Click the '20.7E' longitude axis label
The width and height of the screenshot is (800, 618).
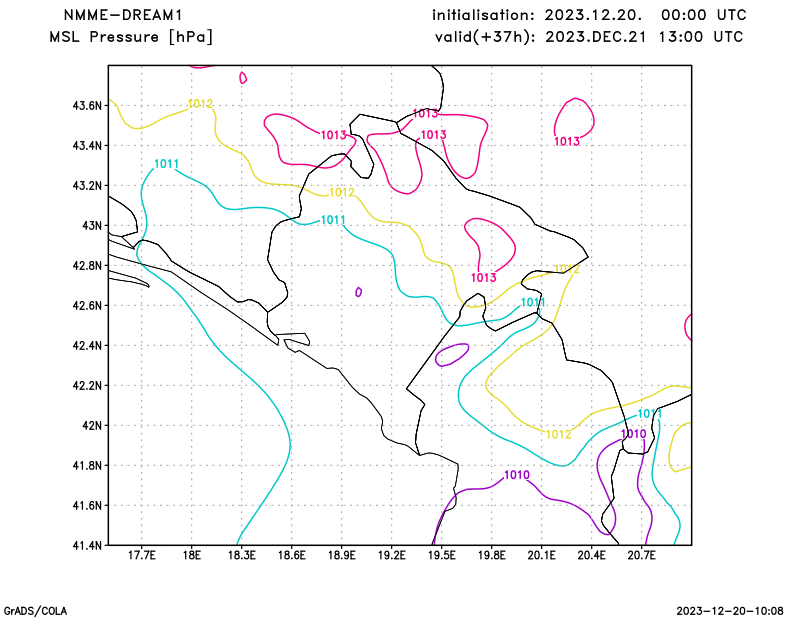[x=642, y=555]
